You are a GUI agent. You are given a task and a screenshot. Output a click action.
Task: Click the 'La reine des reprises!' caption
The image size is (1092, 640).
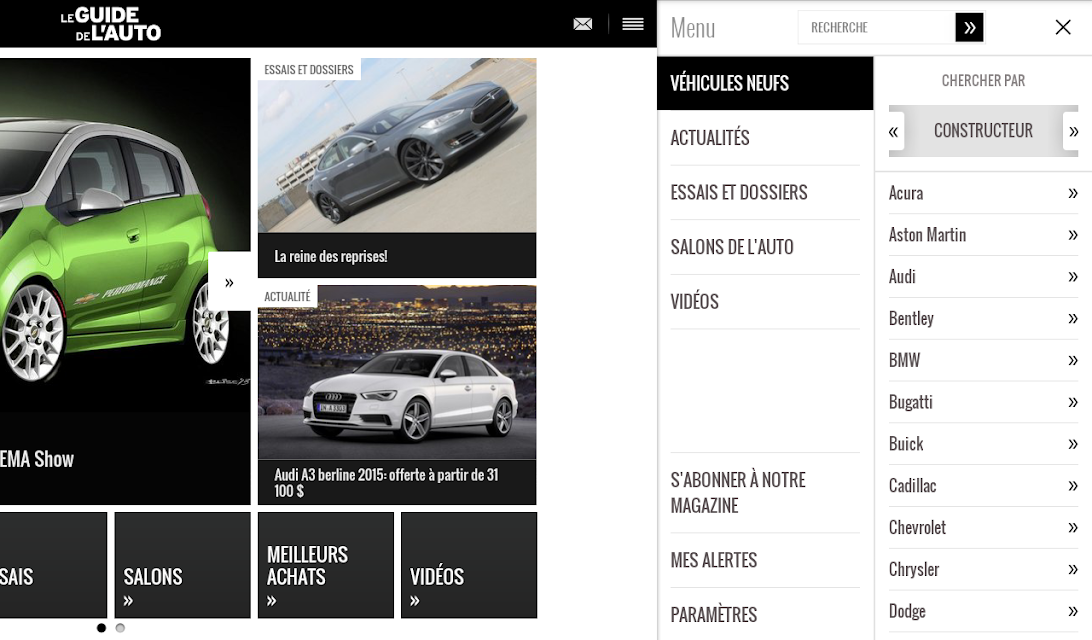click(331, 256)
